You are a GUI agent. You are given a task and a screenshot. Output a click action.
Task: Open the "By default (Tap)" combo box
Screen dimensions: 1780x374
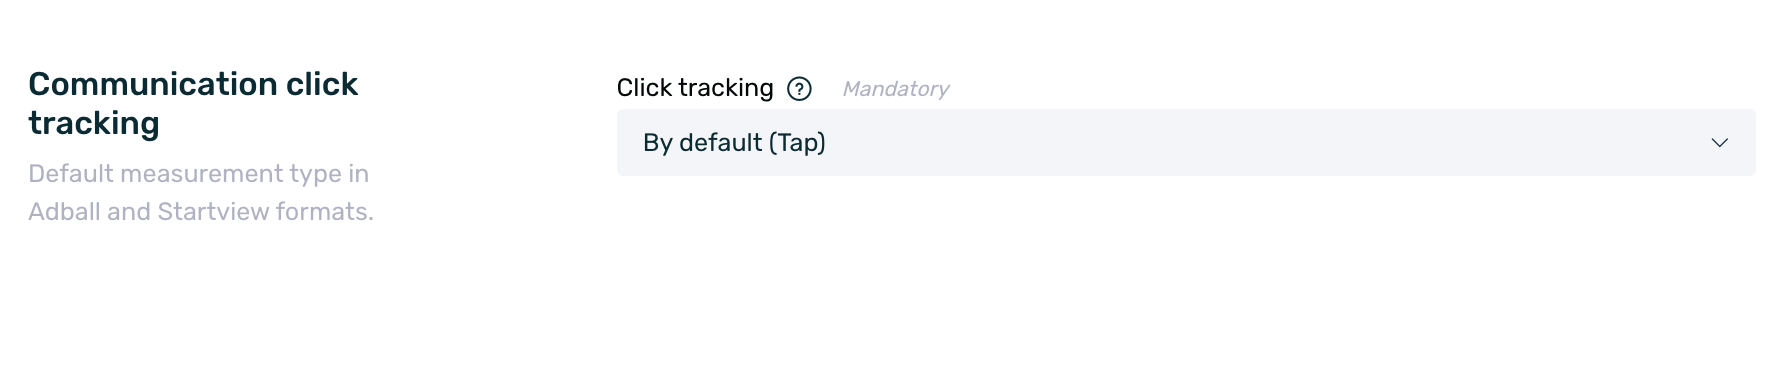(1186, 142)
